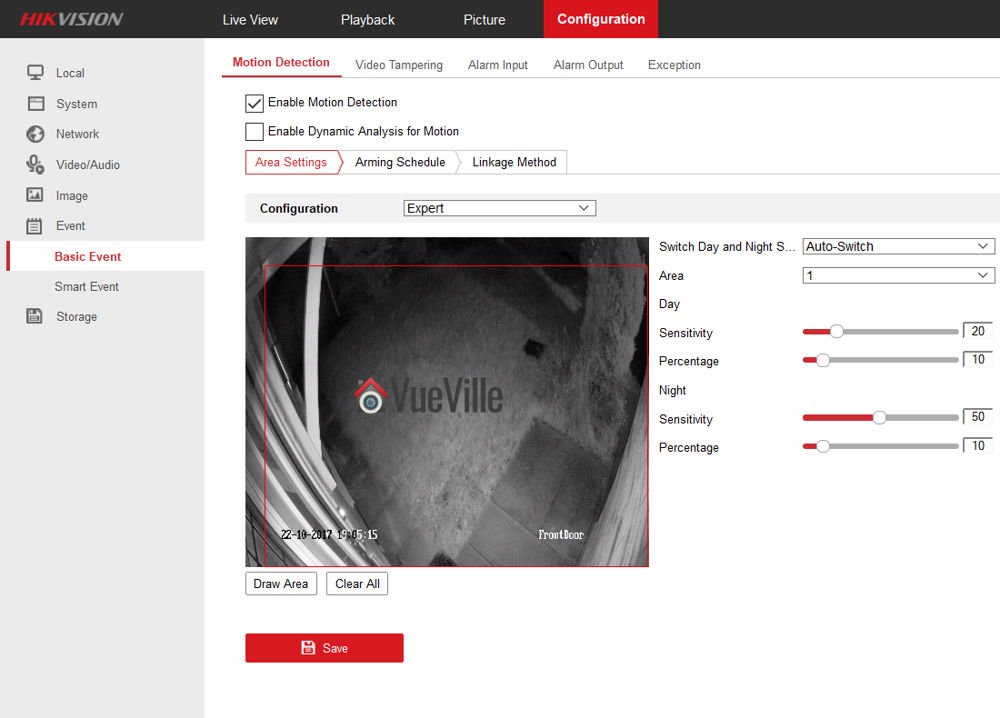Click the Event calendar icon

(x=35, y=226)
